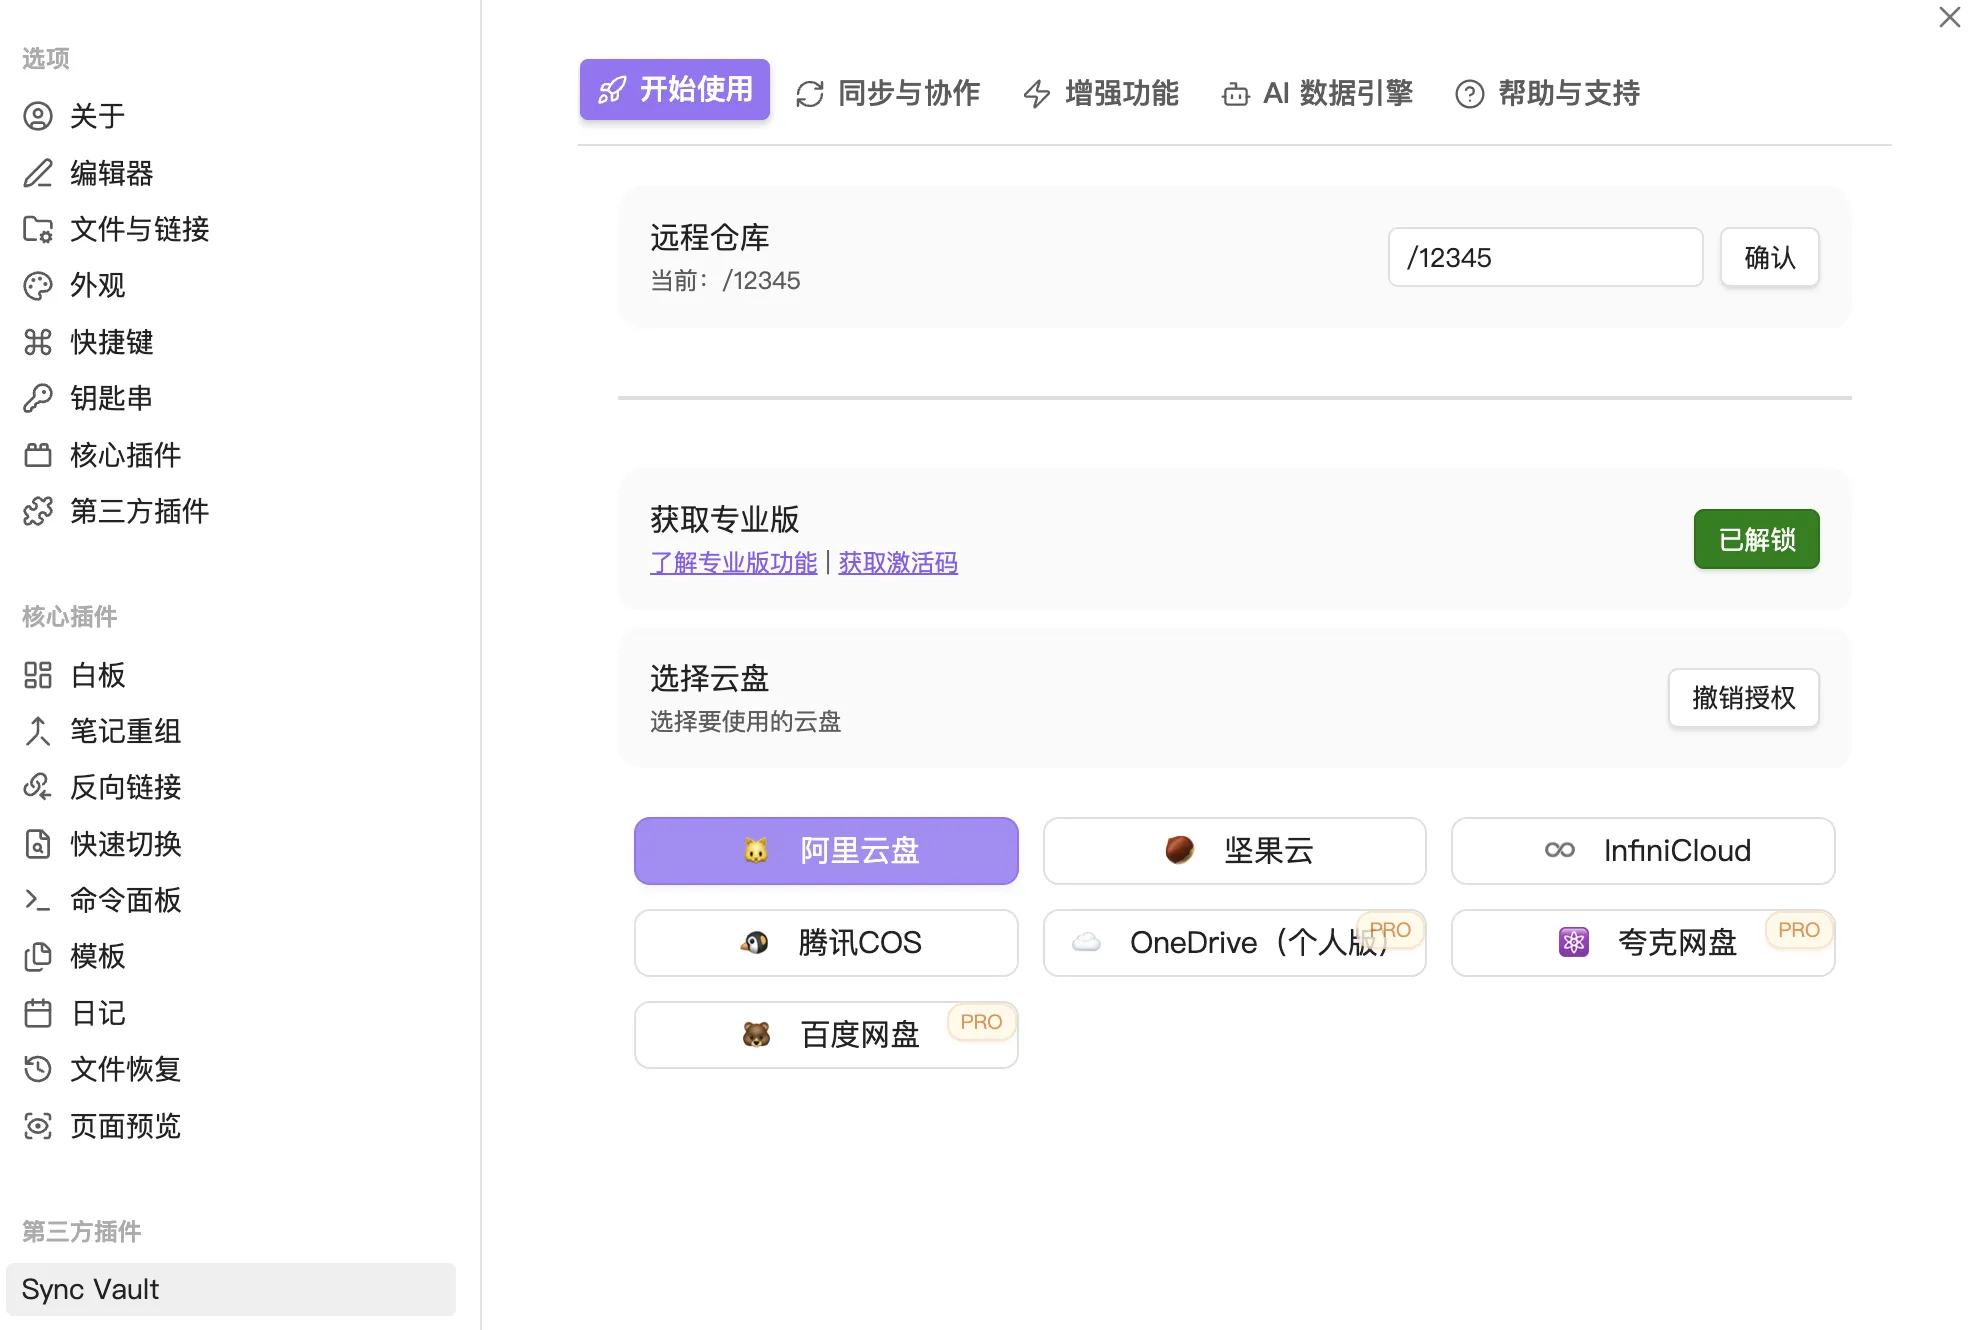Click the 页面预览 scan-eye icon
Viewport: 1970px width, 1330px height.
coord(38,1126)
